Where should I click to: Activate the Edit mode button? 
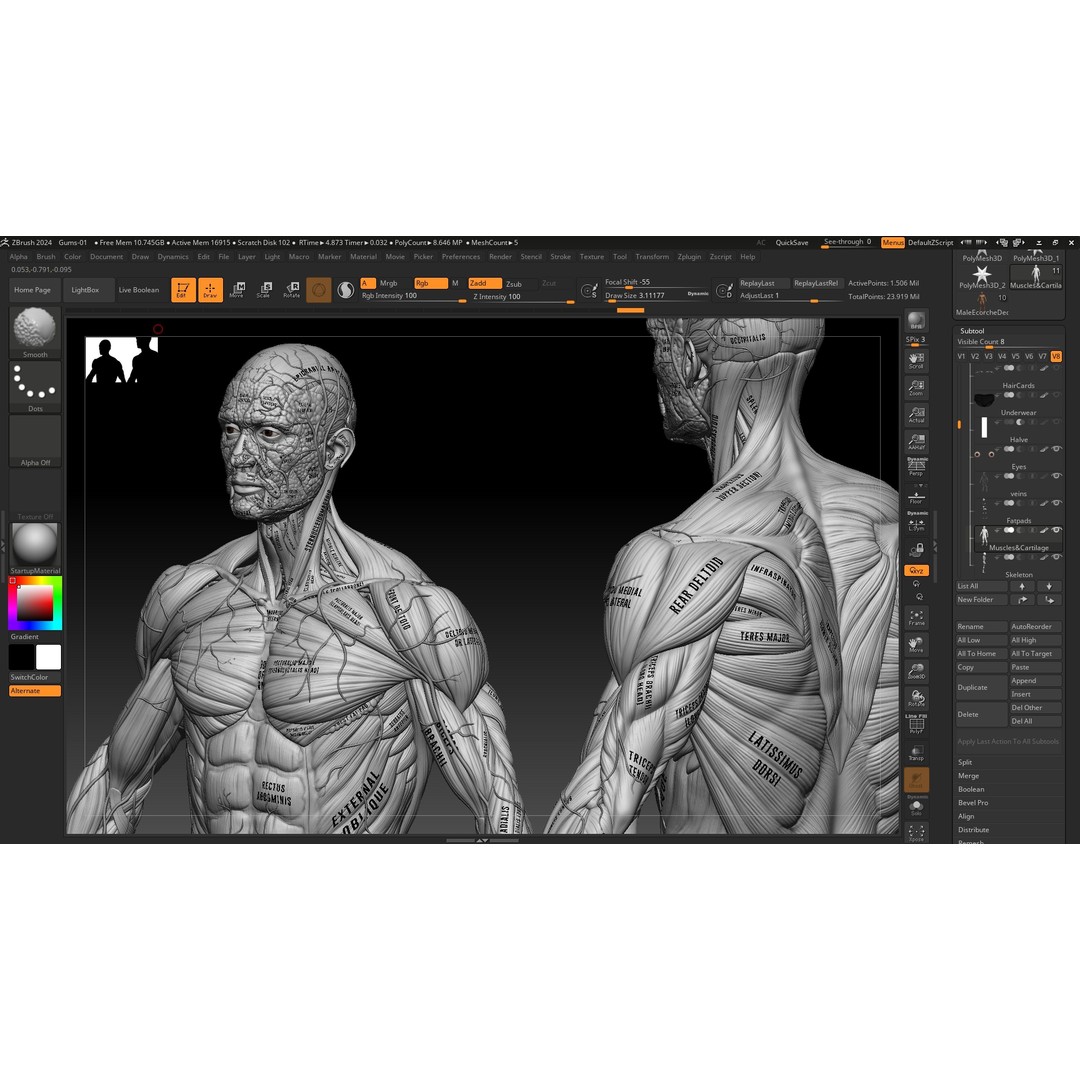183,290
